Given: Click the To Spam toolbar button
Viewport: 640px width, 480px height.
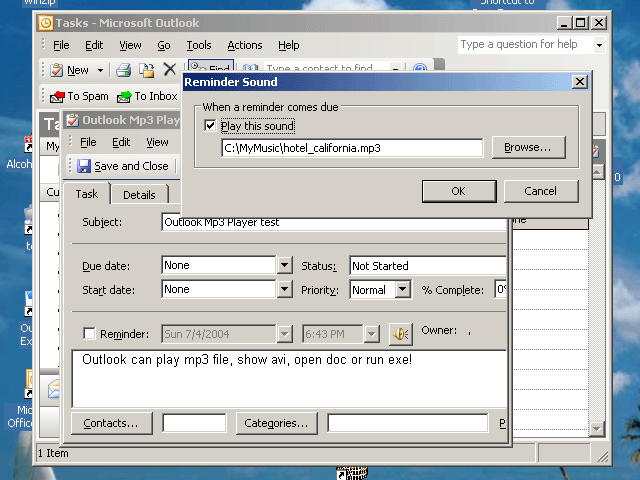Looking at the screenshot, I should 79,96.
